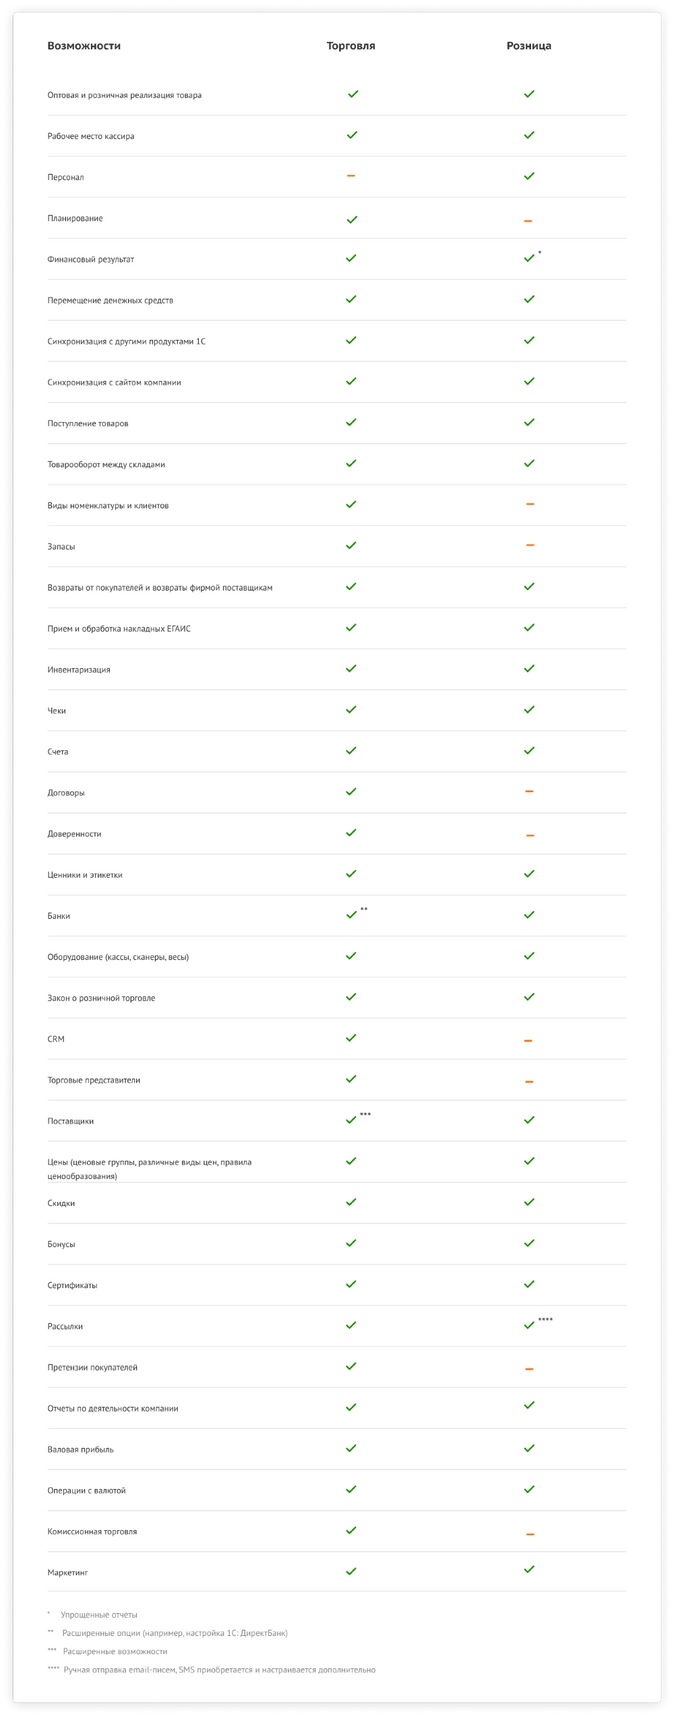Click the orange dash for CRM under Розница
The width and height of the screenshot is (674, 1717).
pos(529,1041)
